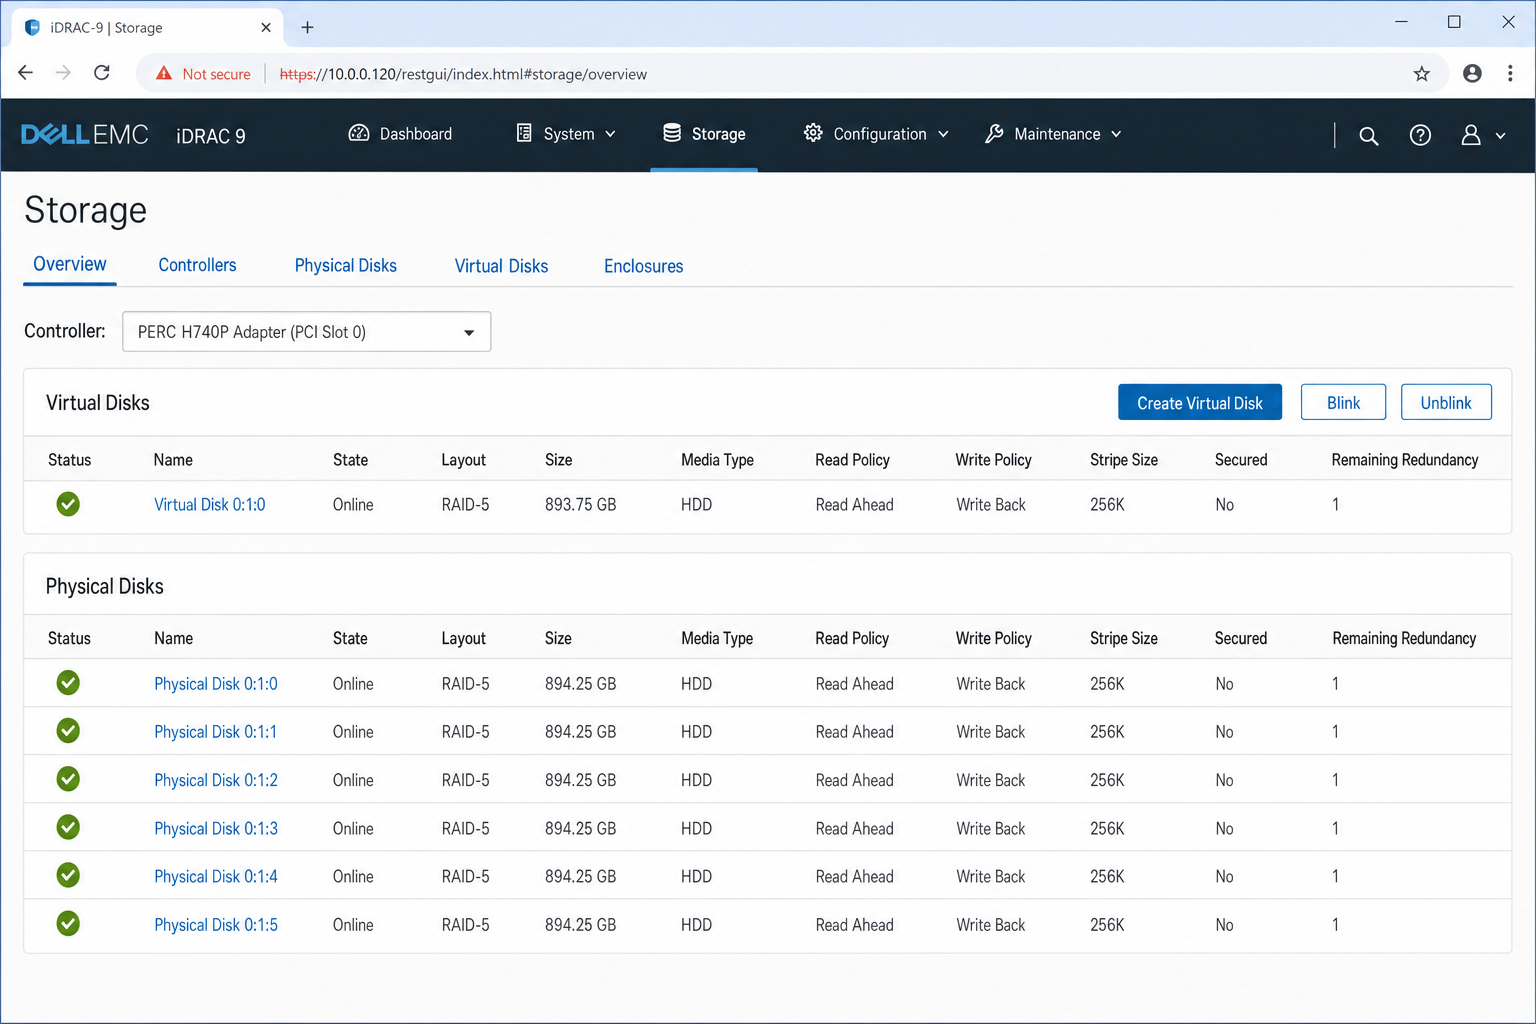Click green status icon for Physical Disk 0:1:4
Screen dimensions: 1536x1024
pos(68,875)
